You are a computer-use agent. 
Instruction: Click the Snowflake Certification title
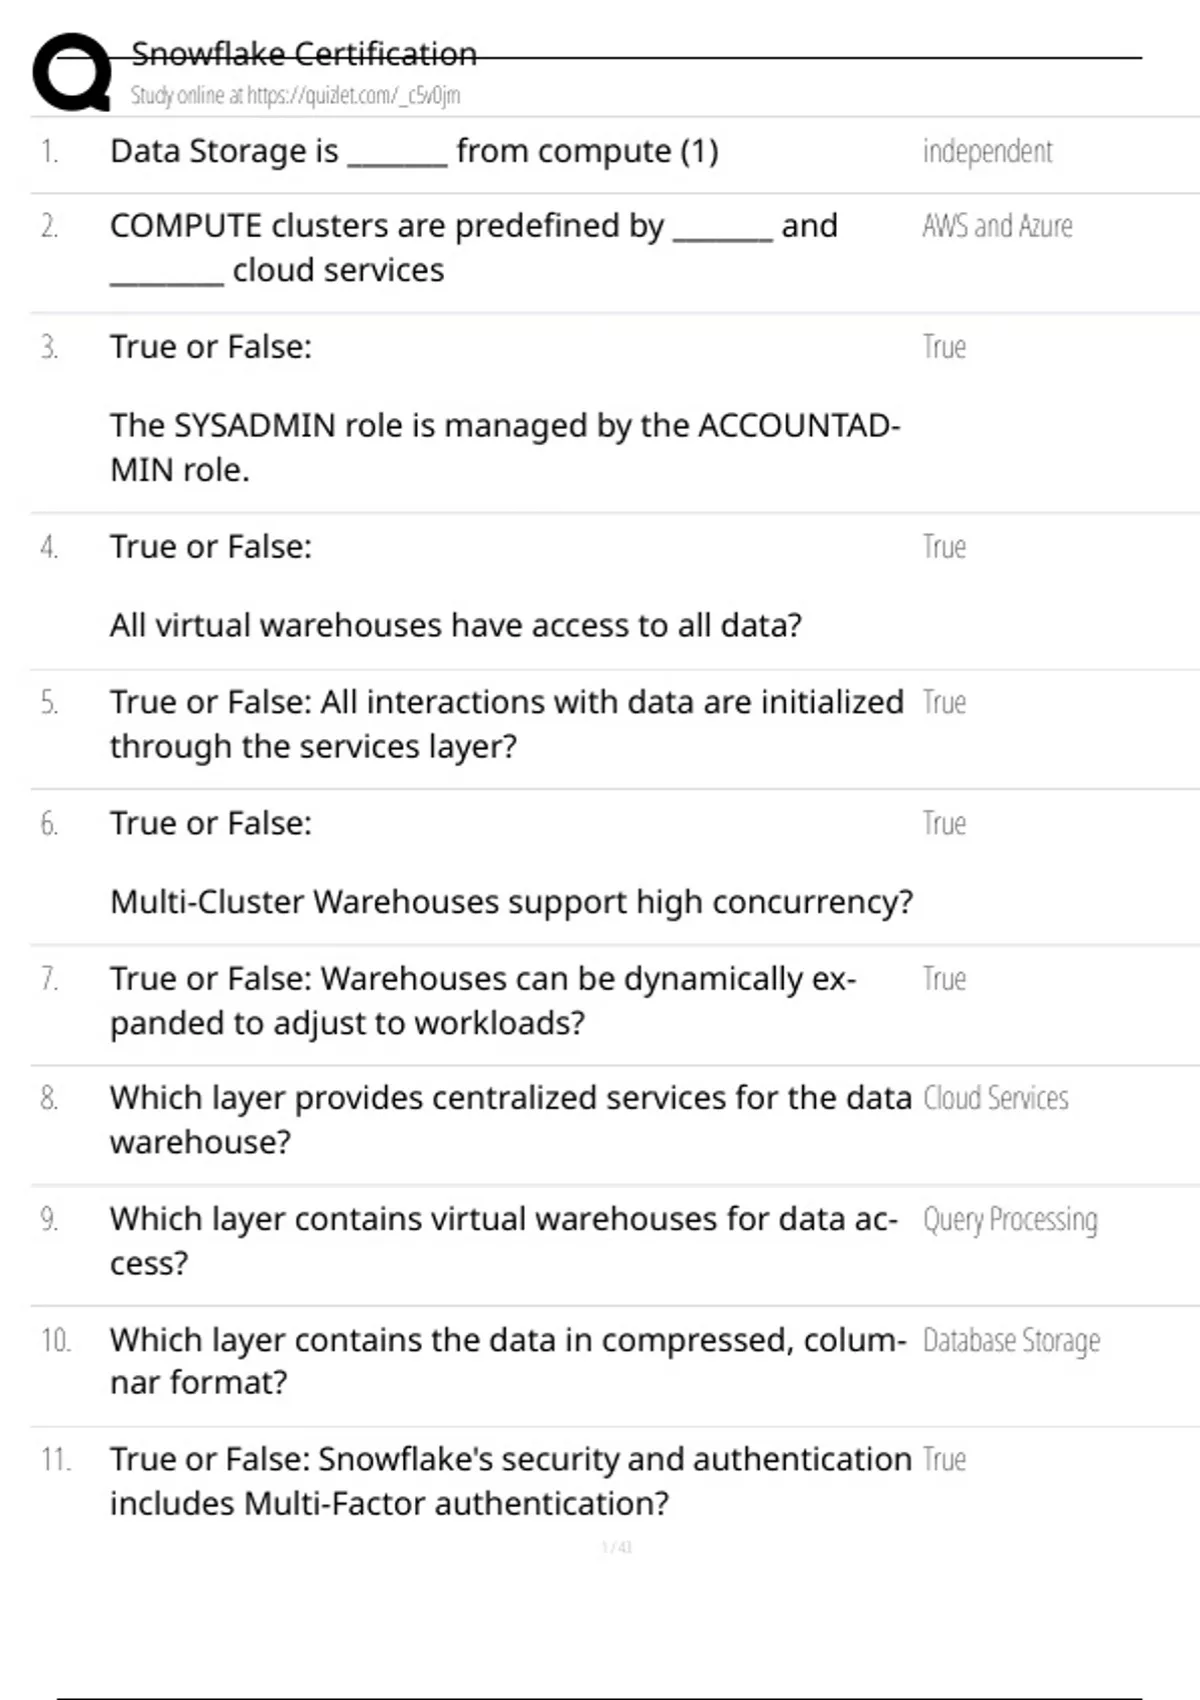[x=304, y=54]
